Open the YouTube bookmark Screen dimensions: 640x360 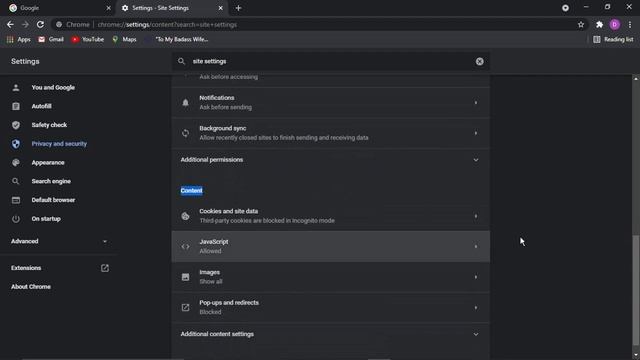[88, 39]
